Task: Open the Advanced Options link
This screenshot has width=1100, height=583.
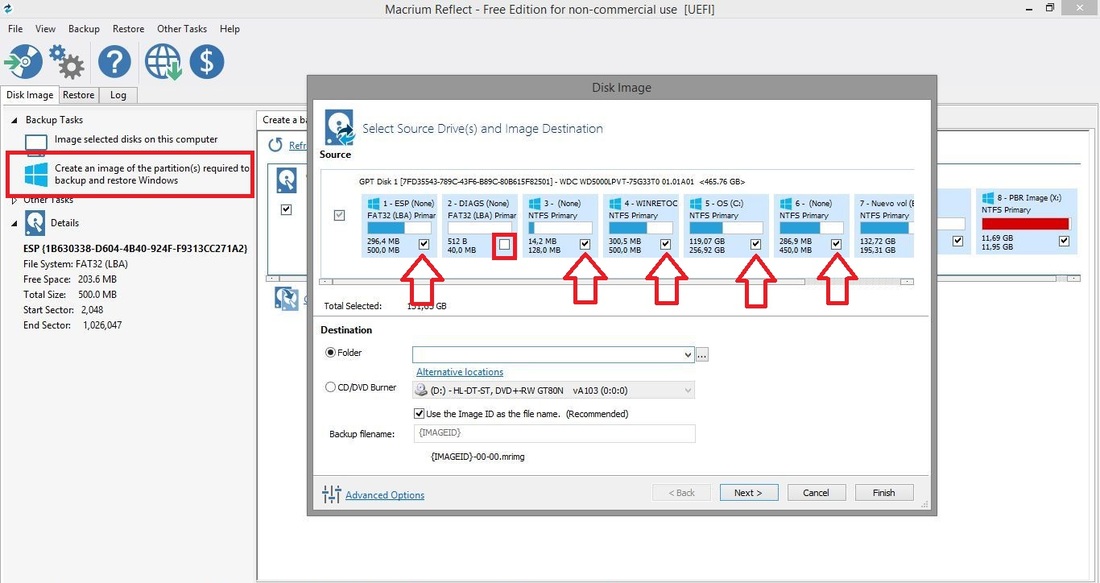Action: click(385, 495)
